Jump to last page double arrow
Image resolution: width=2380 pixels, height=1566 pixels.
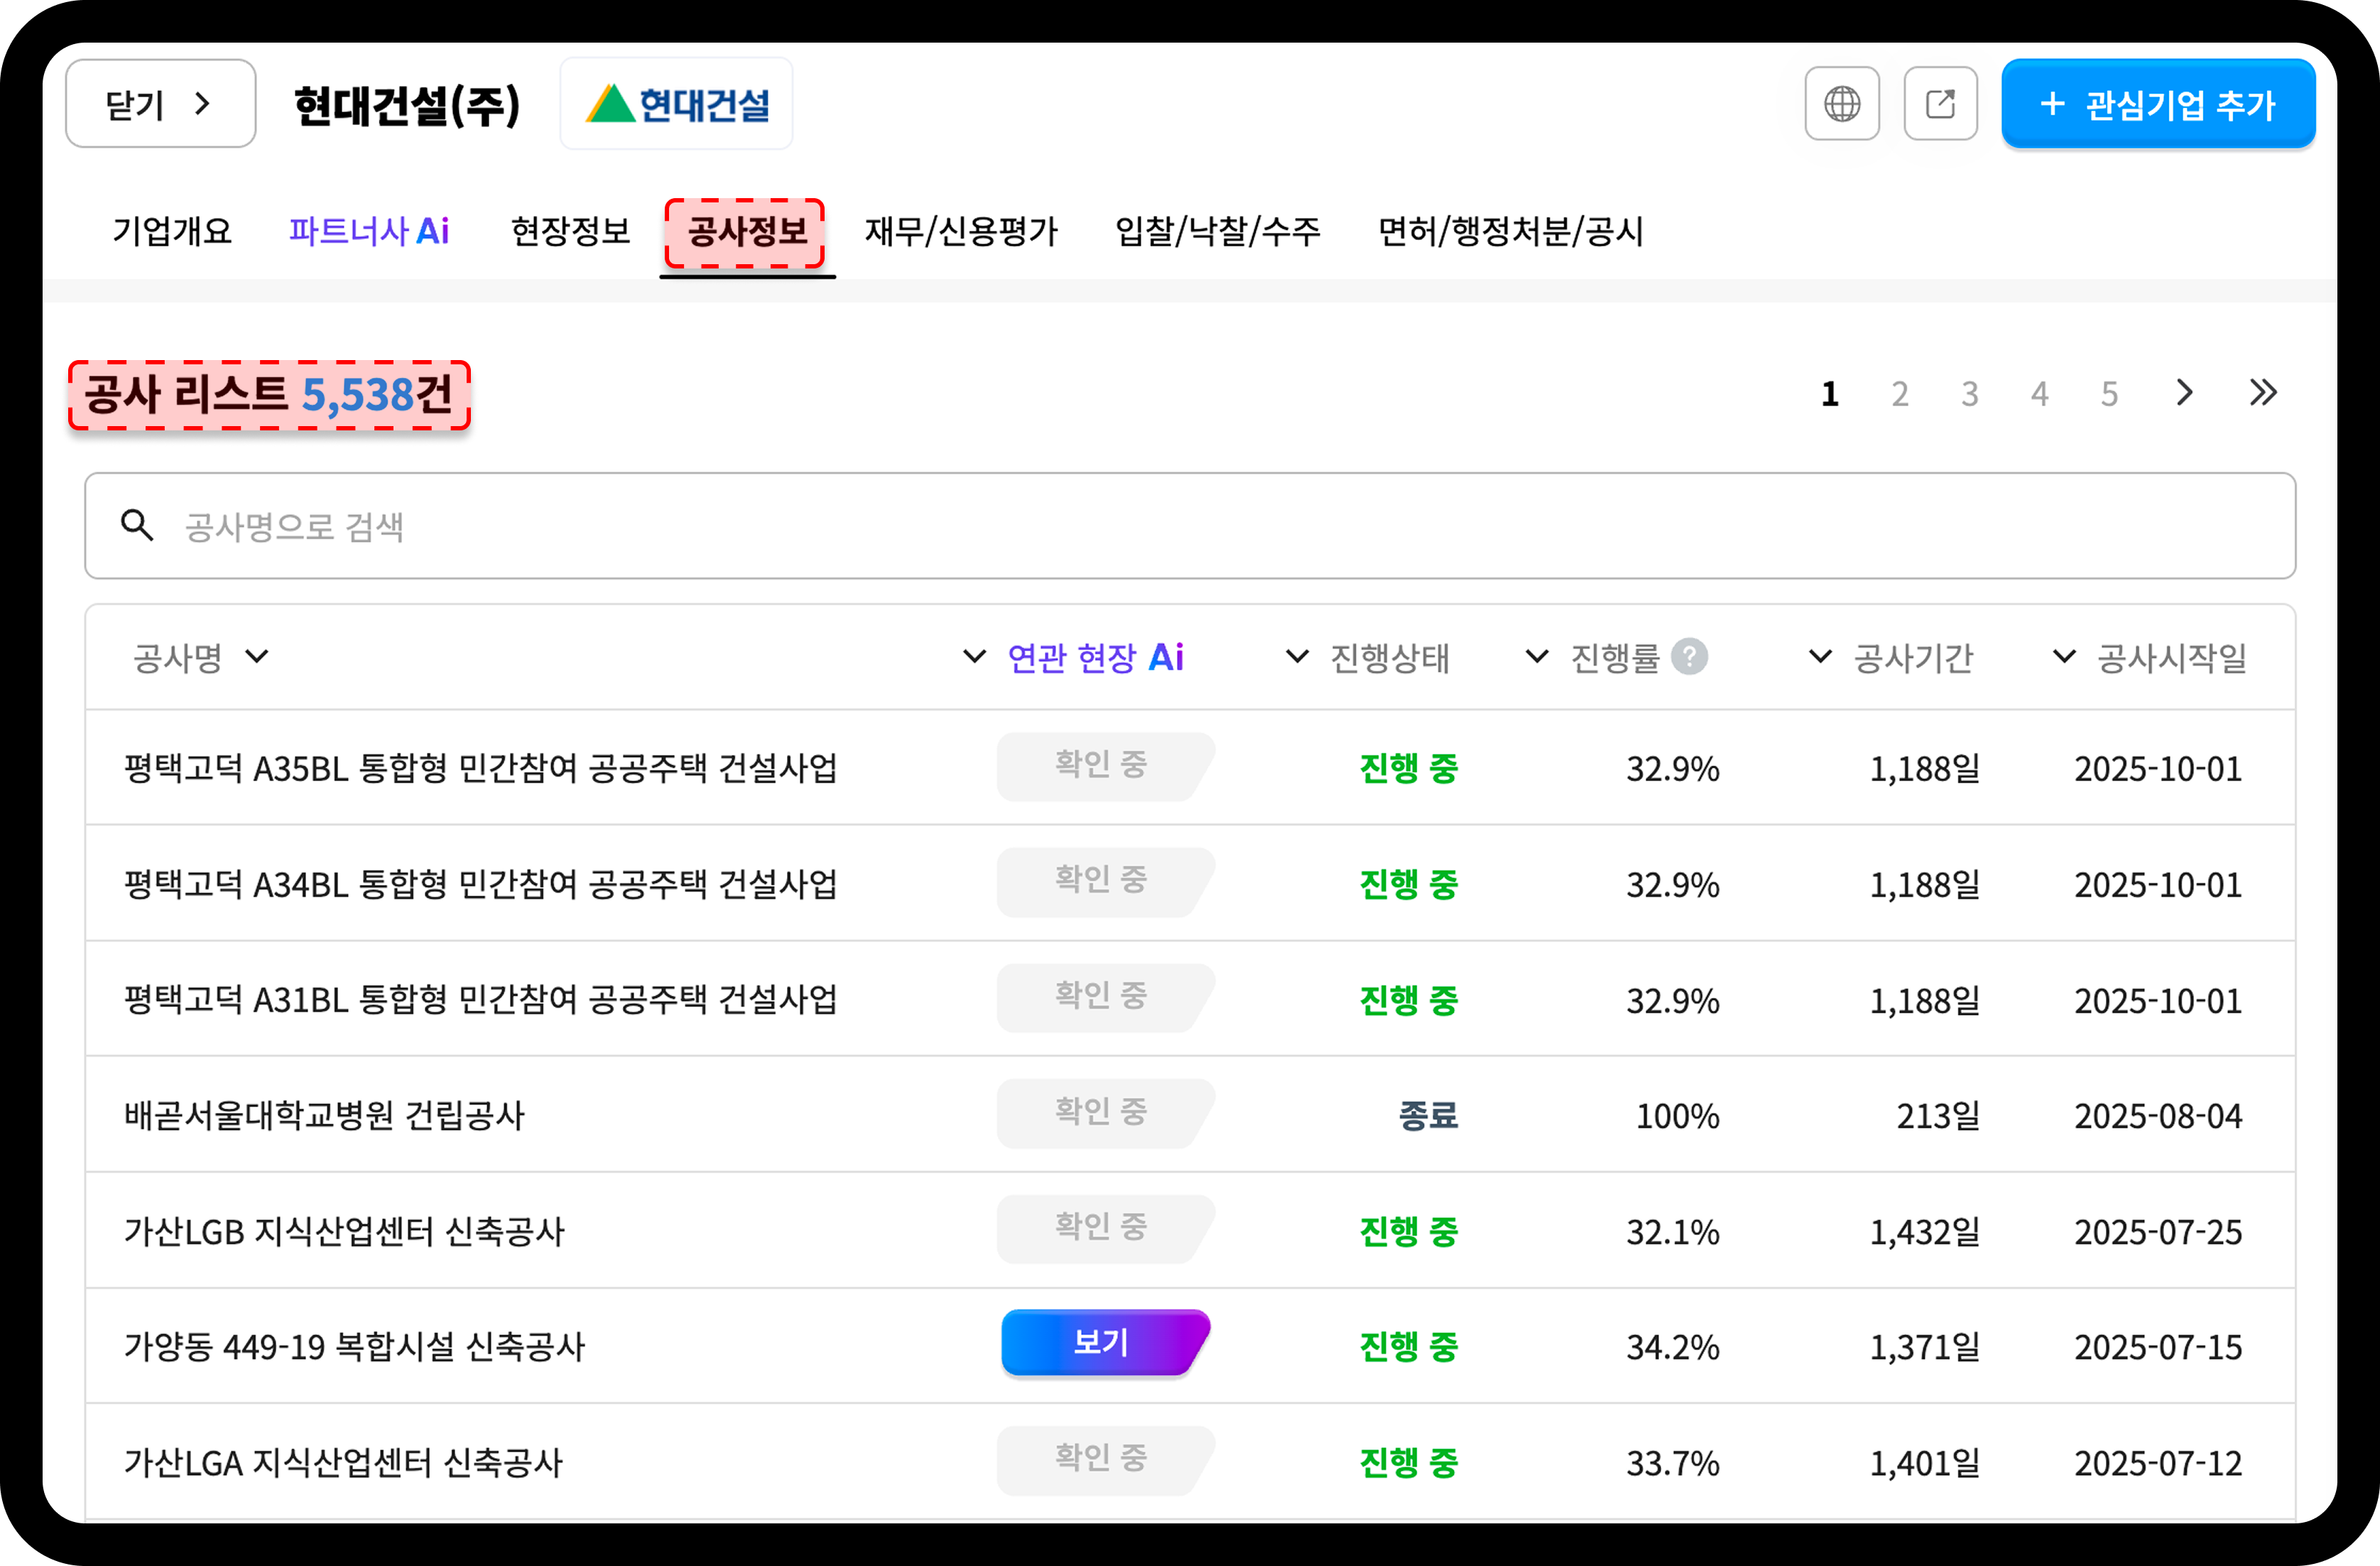tap(2263, 392)
